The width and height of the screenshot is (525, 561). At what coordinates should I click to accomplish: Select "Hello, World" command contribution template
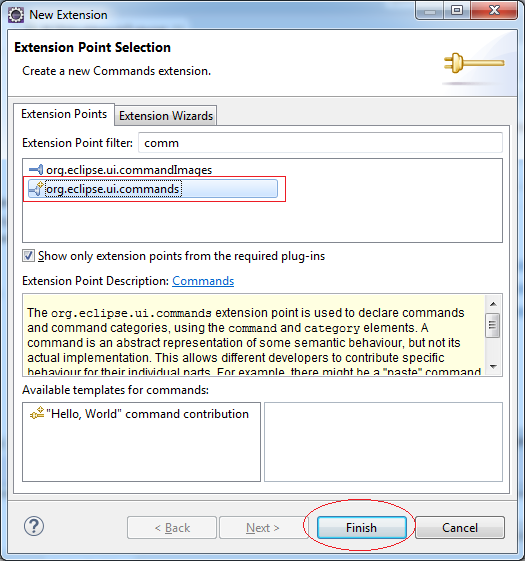147,414
